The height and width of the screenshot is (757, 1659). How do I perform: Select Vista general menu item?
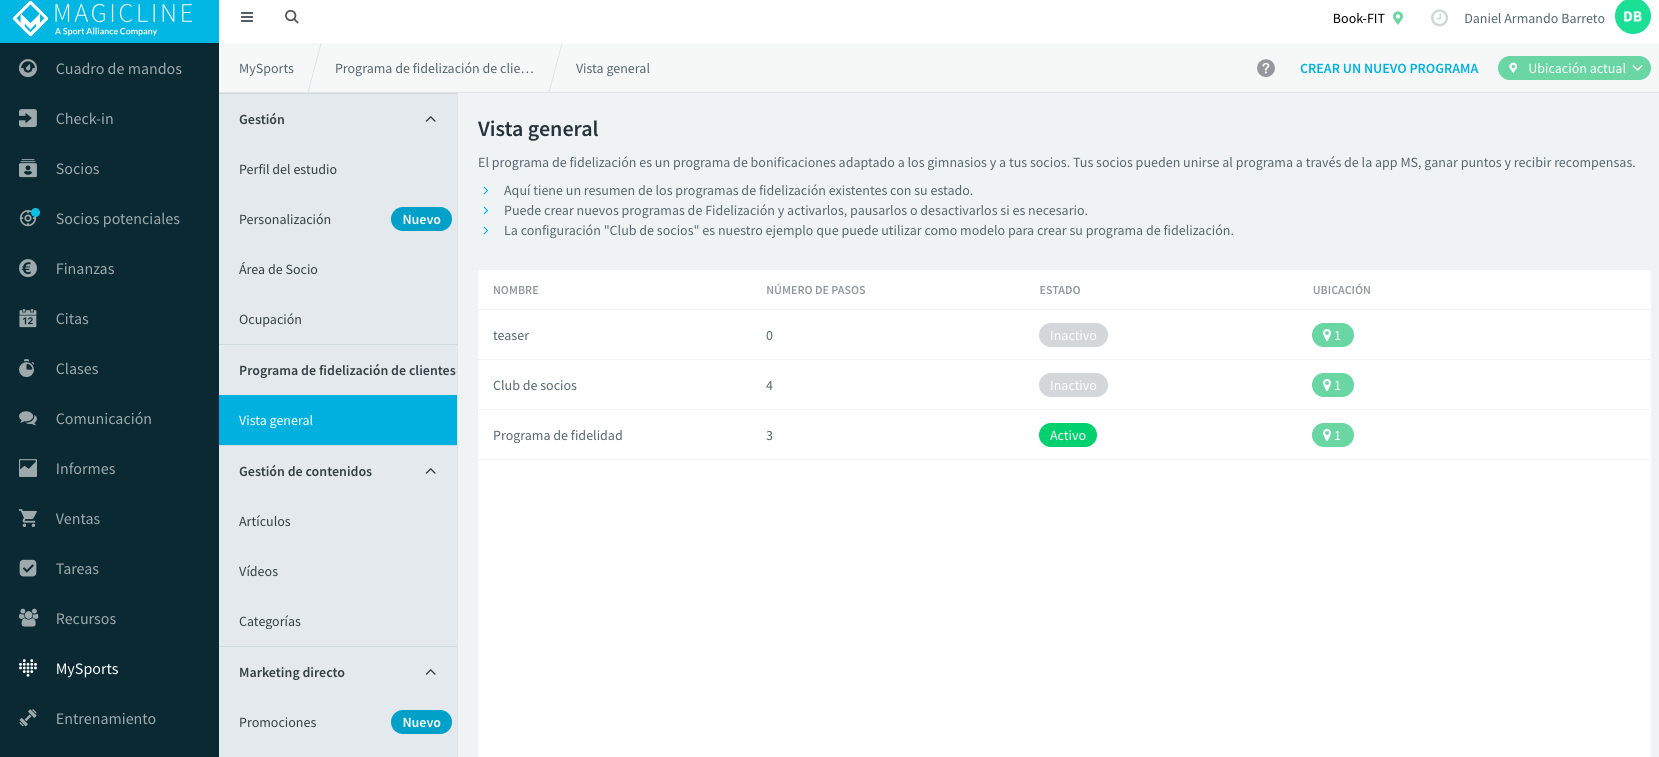[338, 420]
